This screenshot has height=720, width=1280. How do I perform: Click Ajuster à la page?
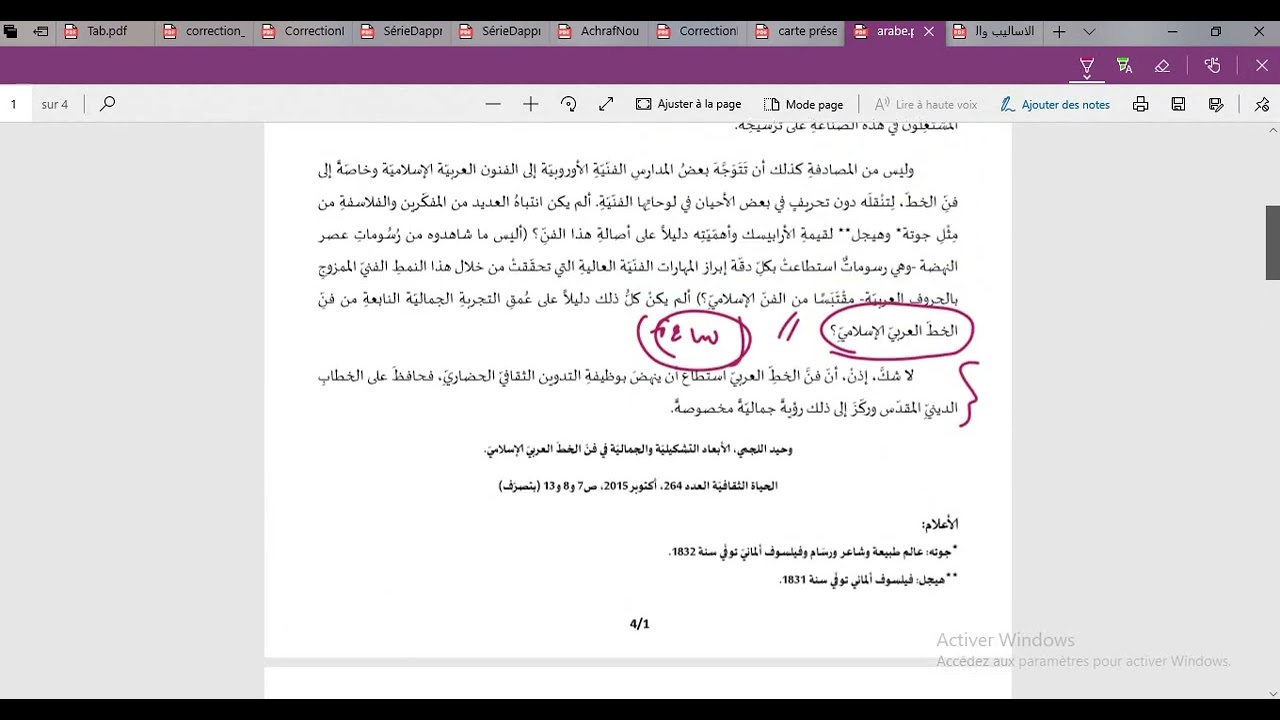click(688, 104)
